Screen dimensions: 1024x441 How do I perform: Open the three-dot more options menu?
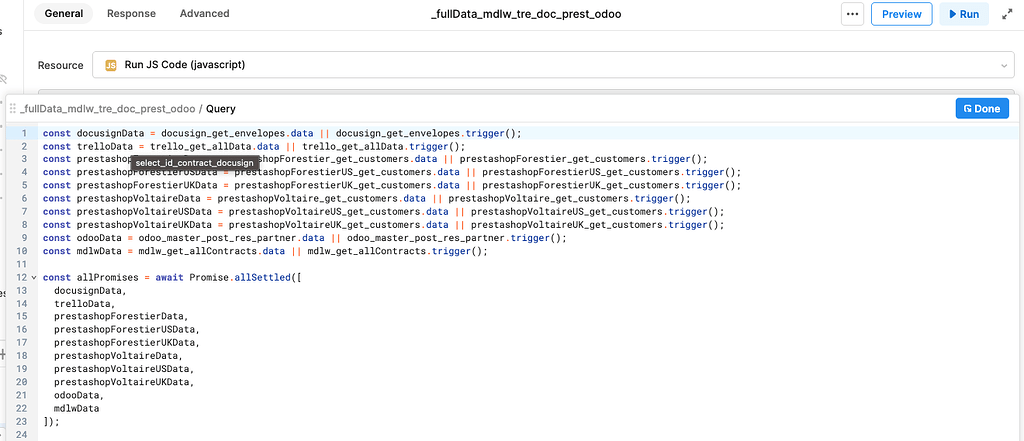tap(852, 14)
